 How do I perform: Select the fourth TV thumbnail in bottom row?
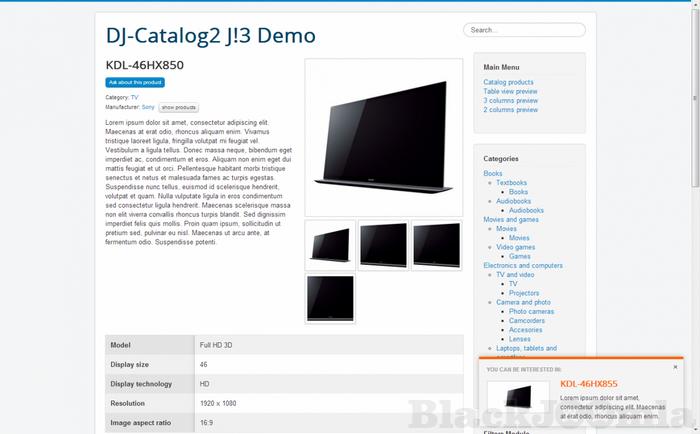[330, 298]
